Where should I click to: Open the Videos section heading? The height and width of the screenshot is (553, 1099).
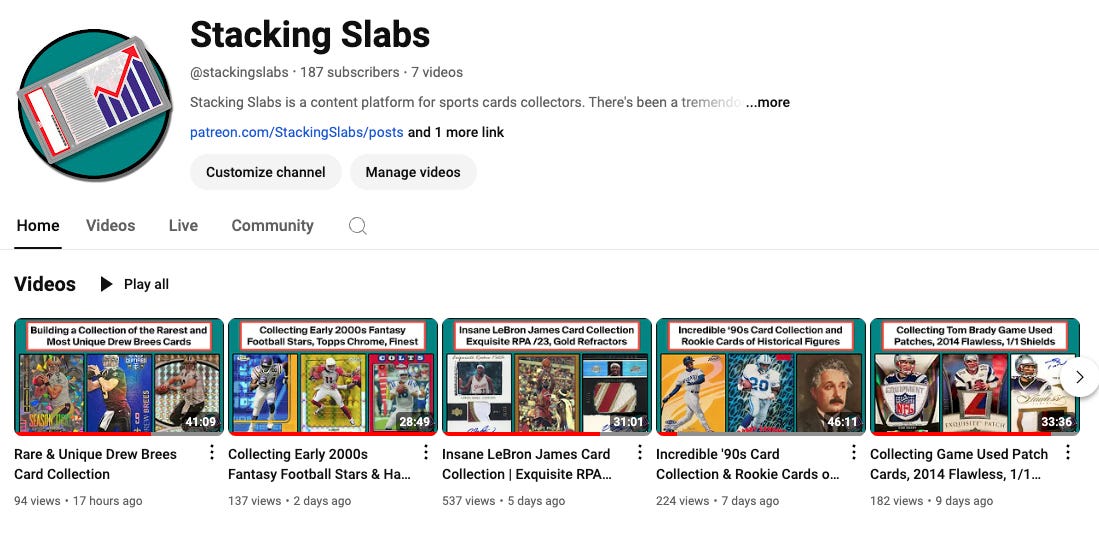click(x=45, y=284)
